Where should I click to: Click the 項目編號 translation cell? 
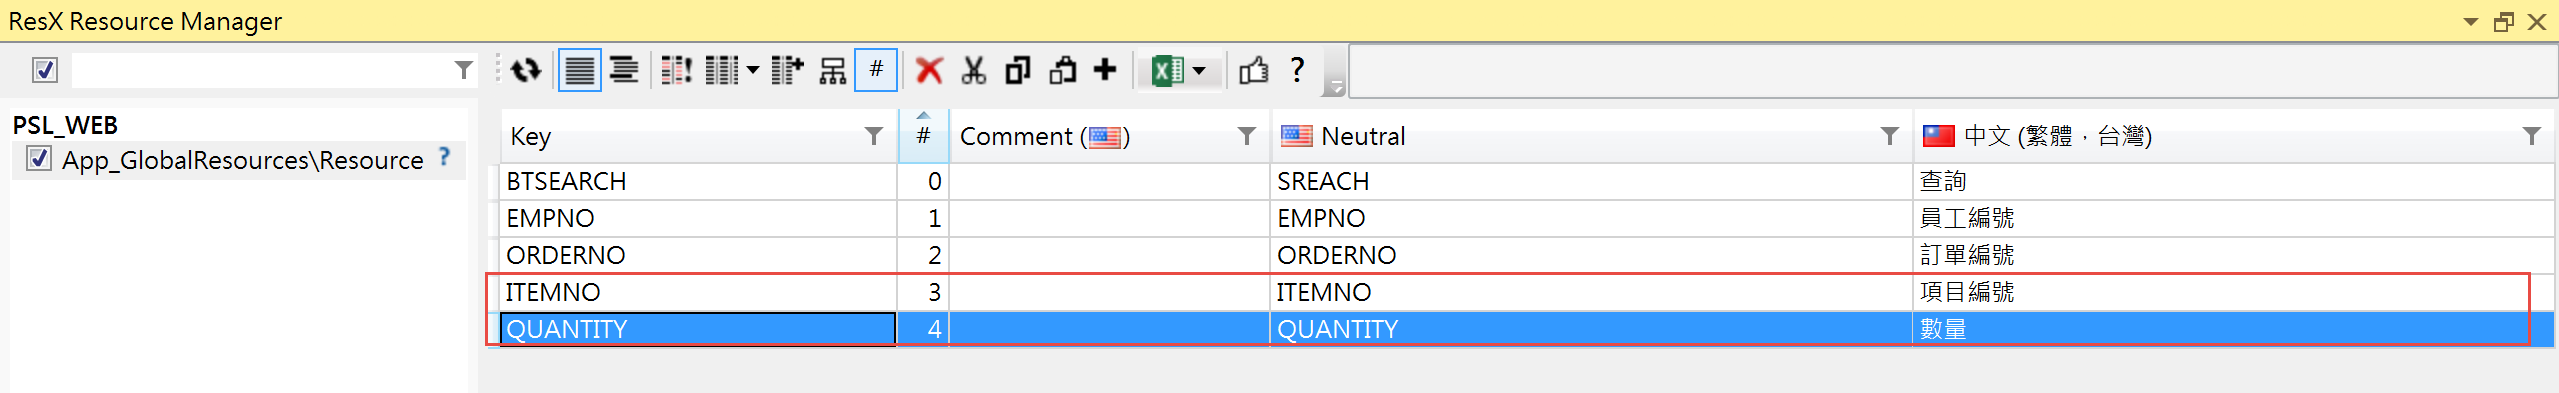tap(2234, 293)
